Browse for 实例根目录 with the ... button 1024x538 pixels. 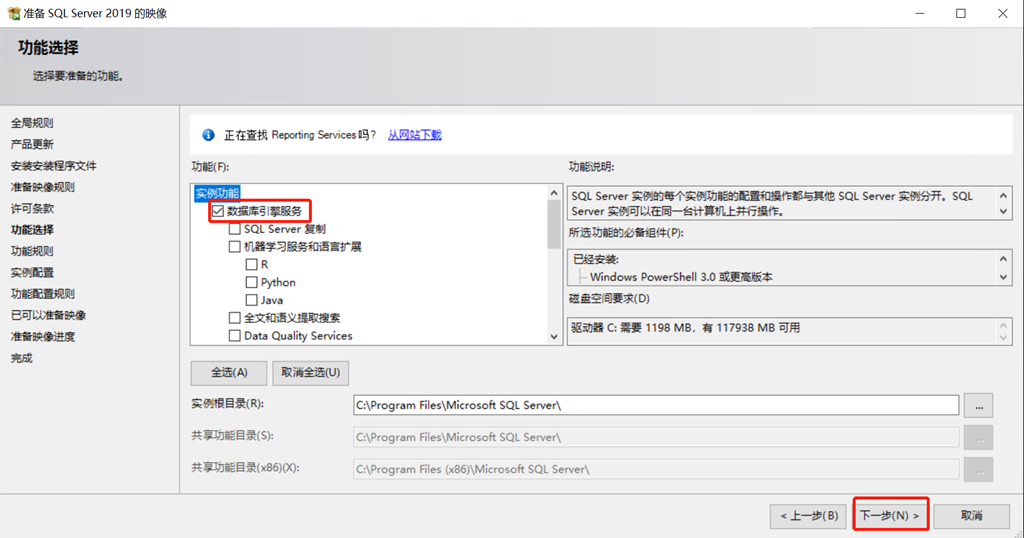pos(978,405)
